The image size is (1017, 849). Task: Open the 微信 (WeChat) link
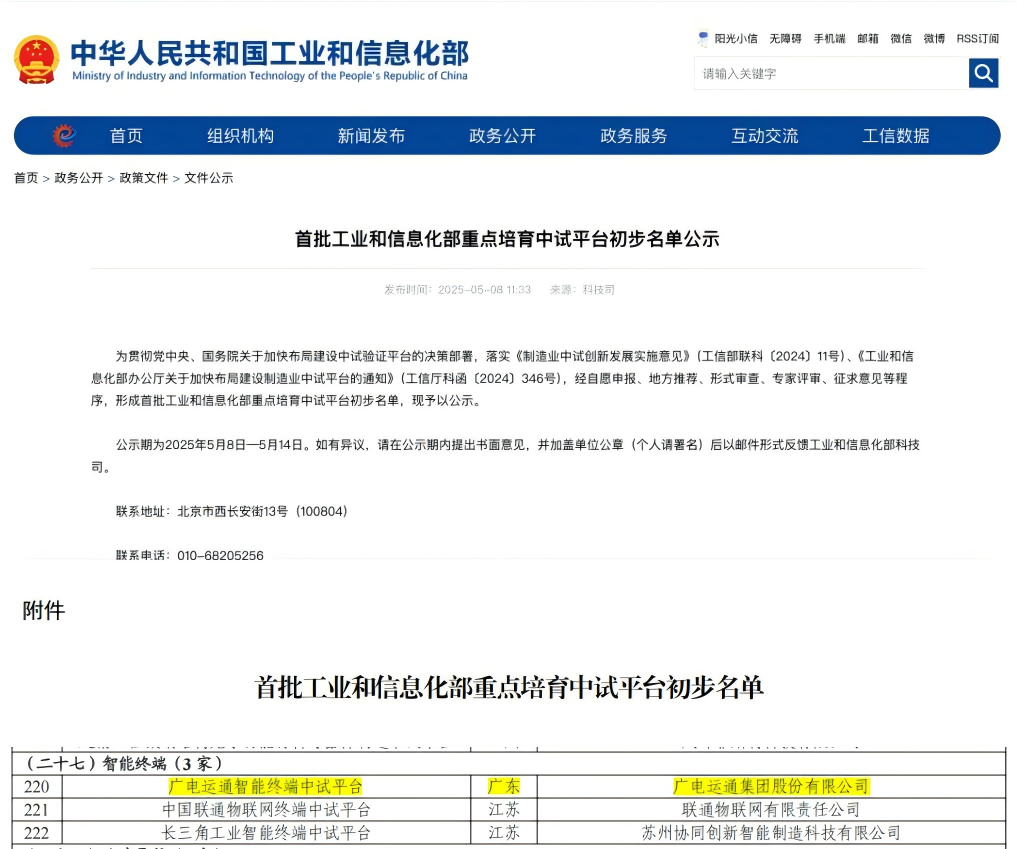point(900,38)
